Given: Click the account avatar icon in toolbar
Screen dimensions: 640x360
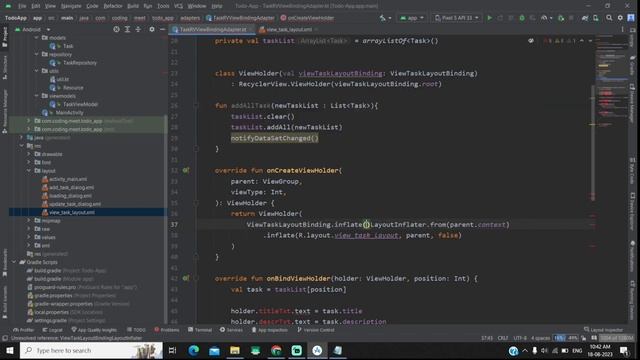Looking at the screenshot, I should [x=631, y=18].
